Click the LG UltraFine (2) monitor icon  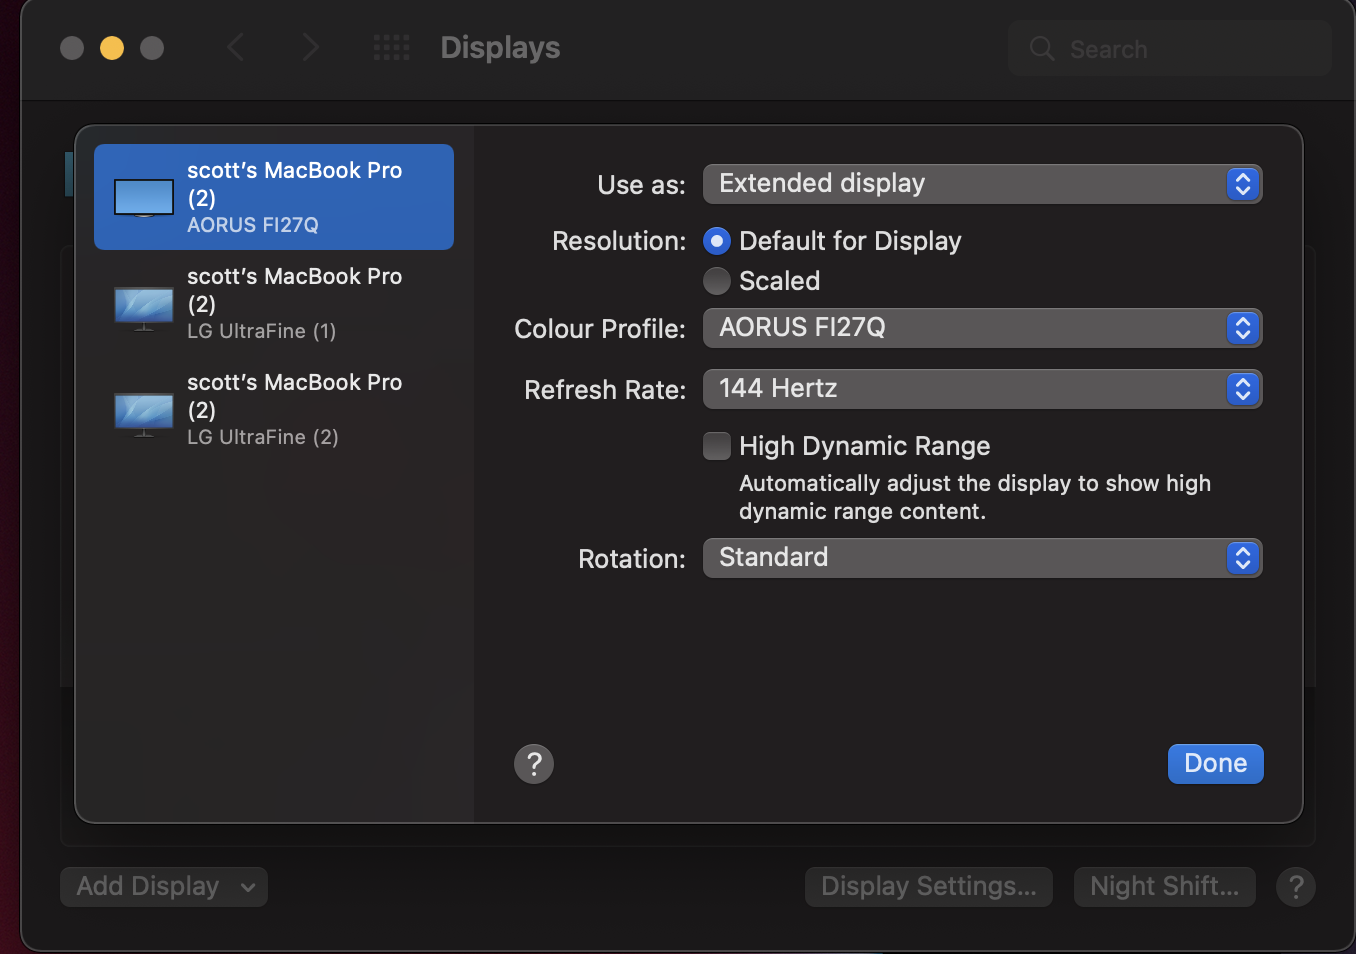[x=144, y=413]
